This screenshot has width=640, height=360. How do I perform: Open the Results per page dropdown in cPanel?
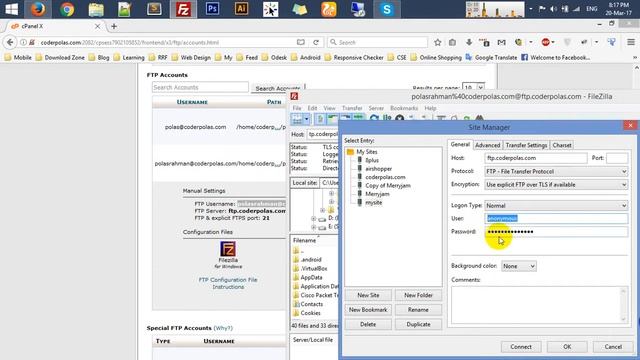[473, 87]
